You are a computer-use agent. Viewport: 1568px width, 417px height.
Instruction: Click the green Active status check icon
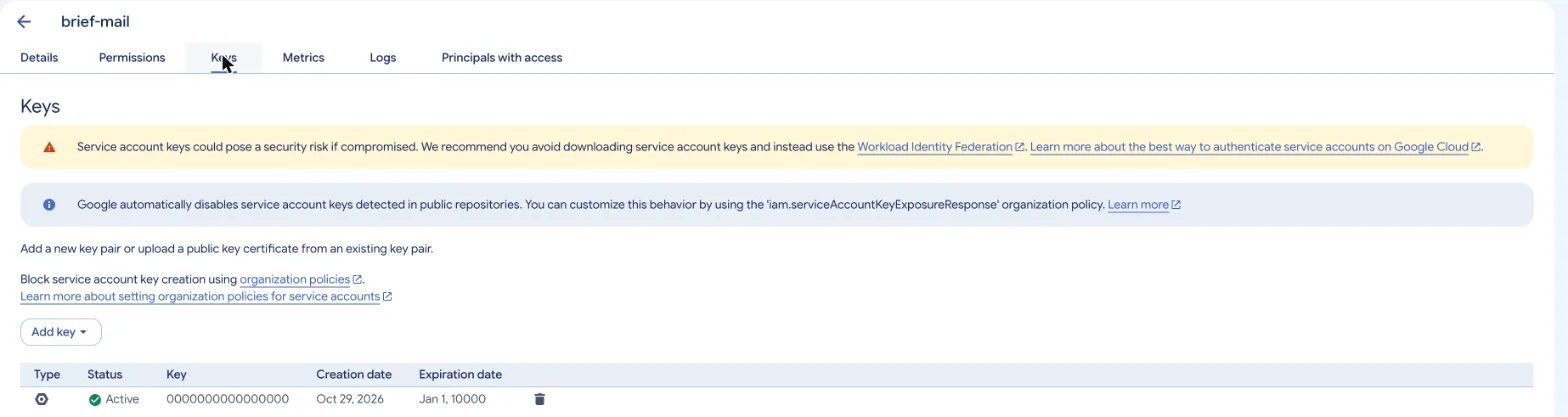coord(95,399)
